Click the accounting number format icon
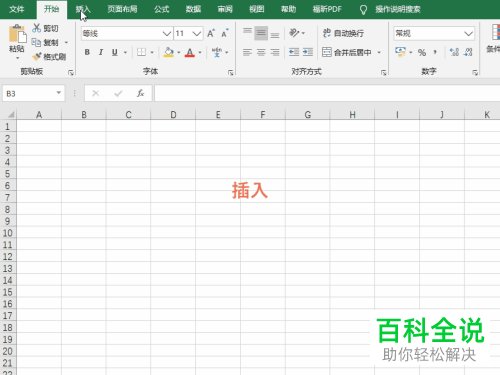500x375 pixels. coord(400,52)
